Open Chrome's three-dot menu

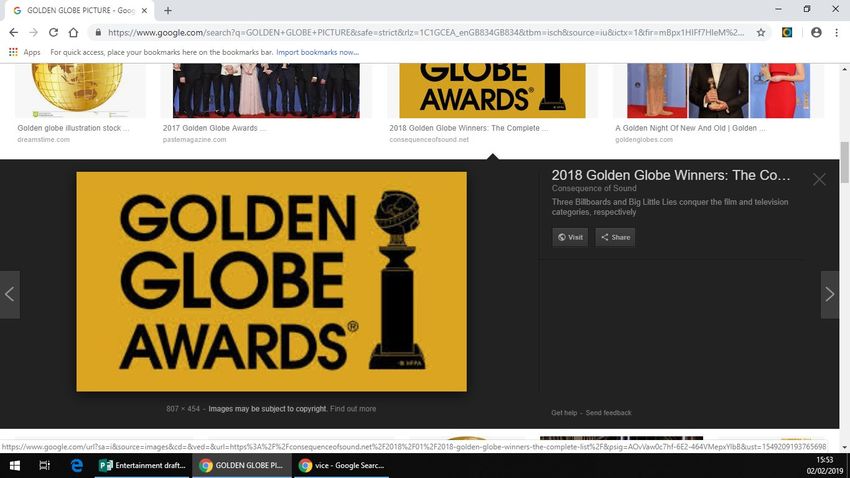point(836,33)
